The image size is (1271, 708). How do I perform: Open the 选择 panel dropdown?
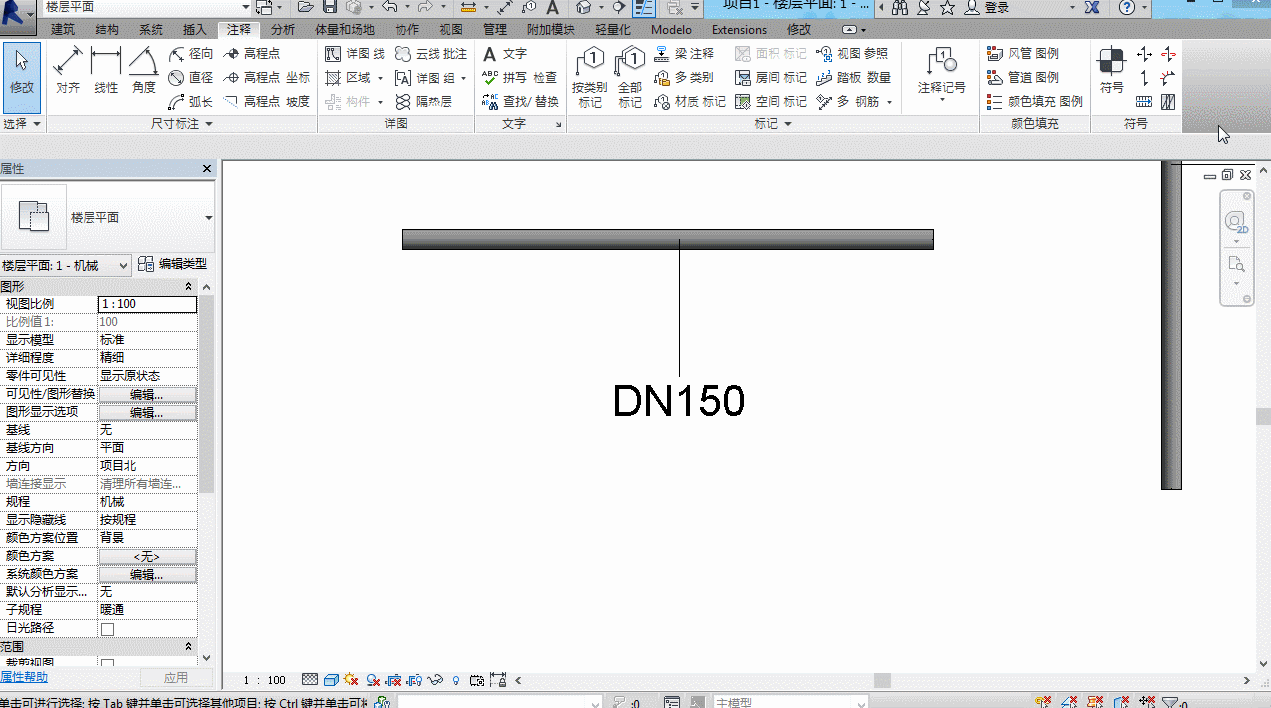click(22, 124)
